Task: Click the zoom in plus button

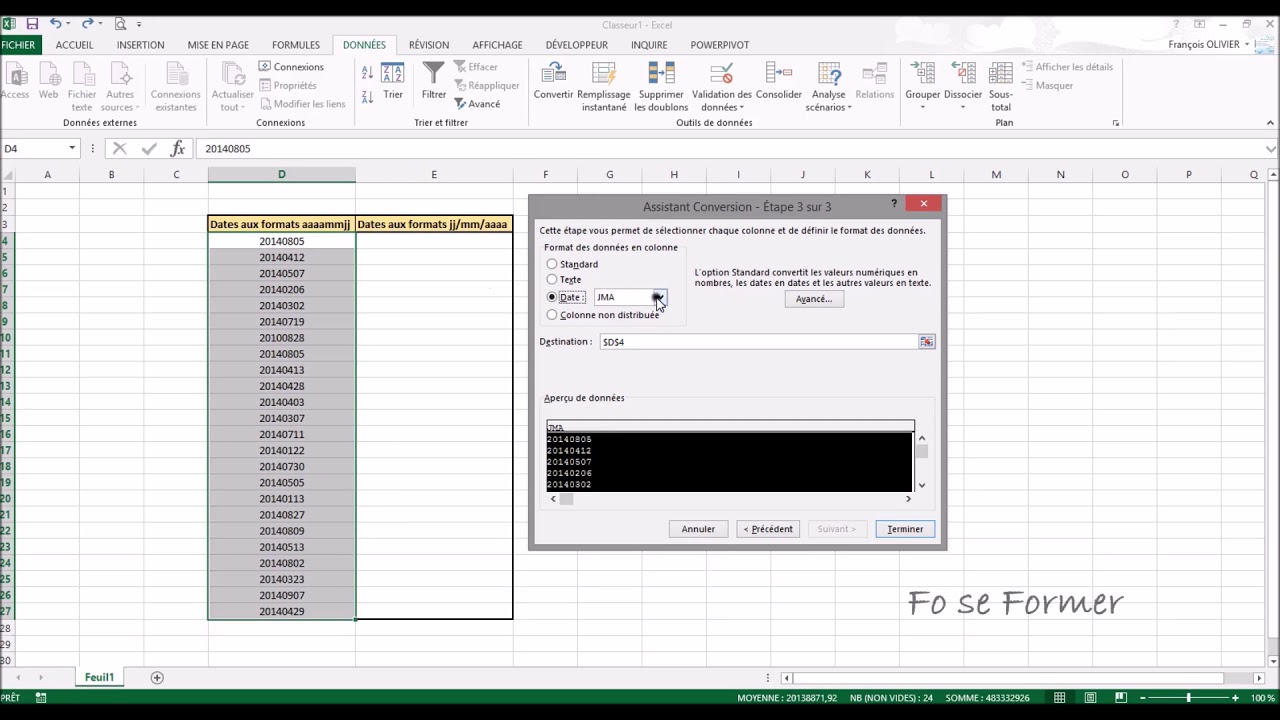Action: tap(1235, 697)
